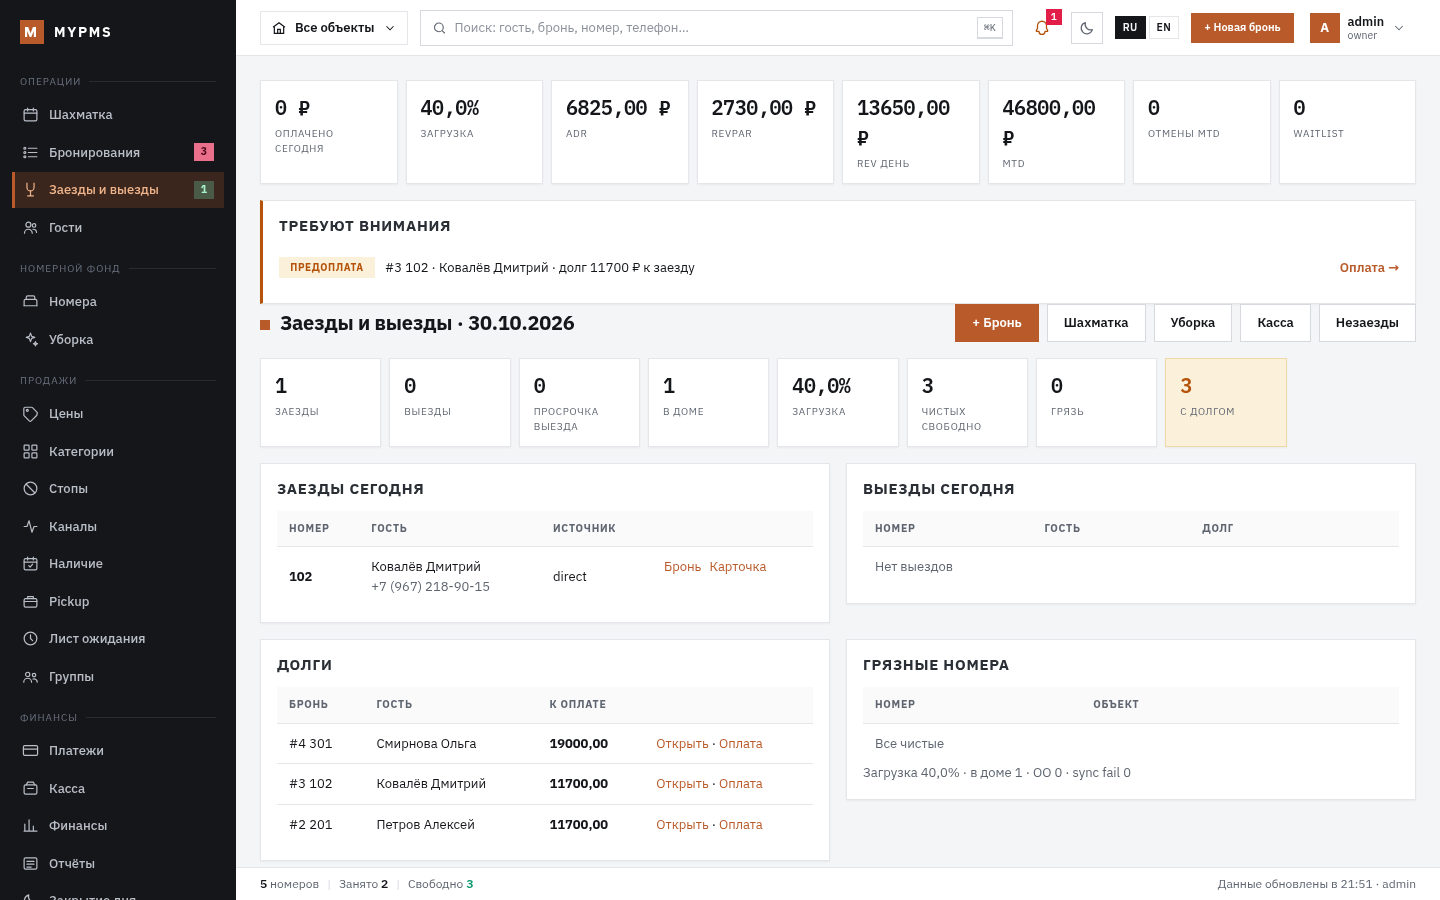The image size is (1440, 900).
Task: Open Шахматка calendar icon in sidebar
Action: (30, 115)
